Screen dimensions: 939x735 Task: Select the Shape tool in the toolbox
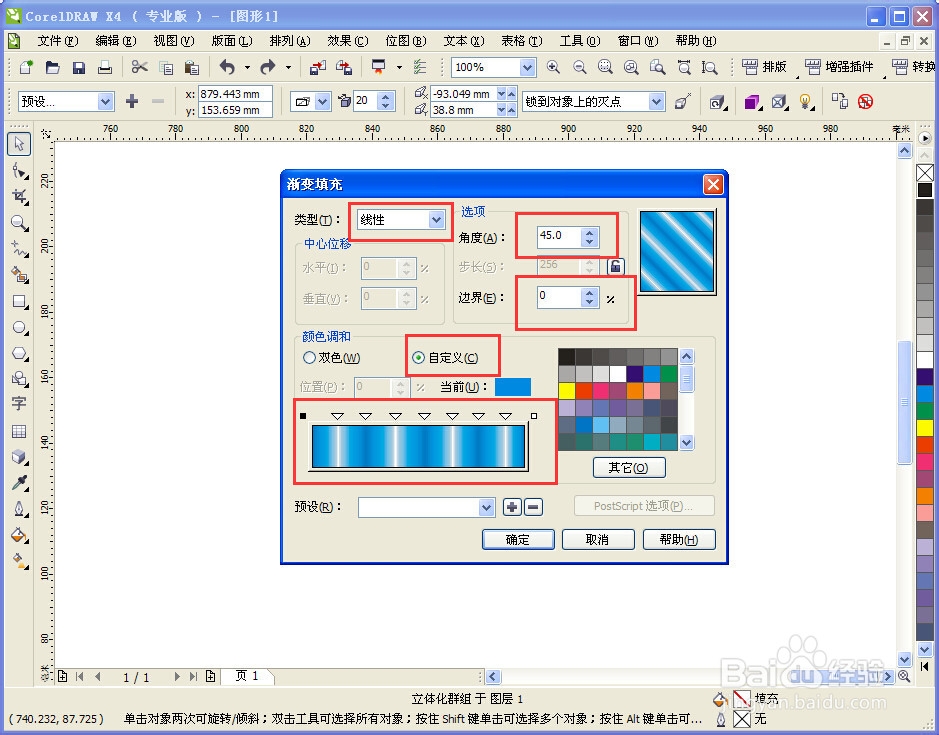coord(19,171)
